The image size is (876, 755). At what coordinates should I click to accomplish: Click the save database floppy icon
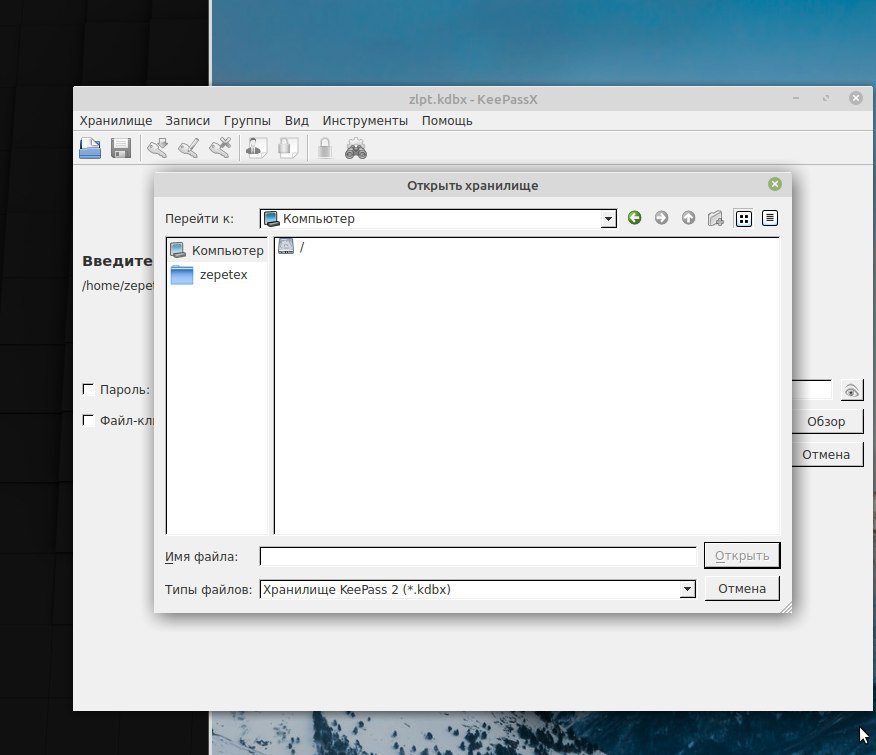(x=121, y=148)
